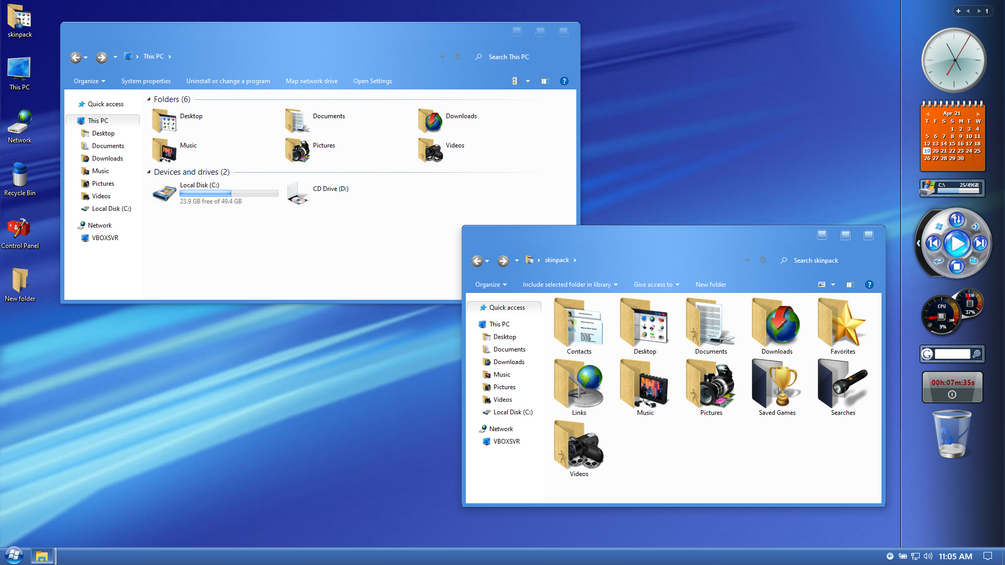Screen dimensions: 1005x565
Task: Click Uninstall or change a program
Action: (228, 81)
